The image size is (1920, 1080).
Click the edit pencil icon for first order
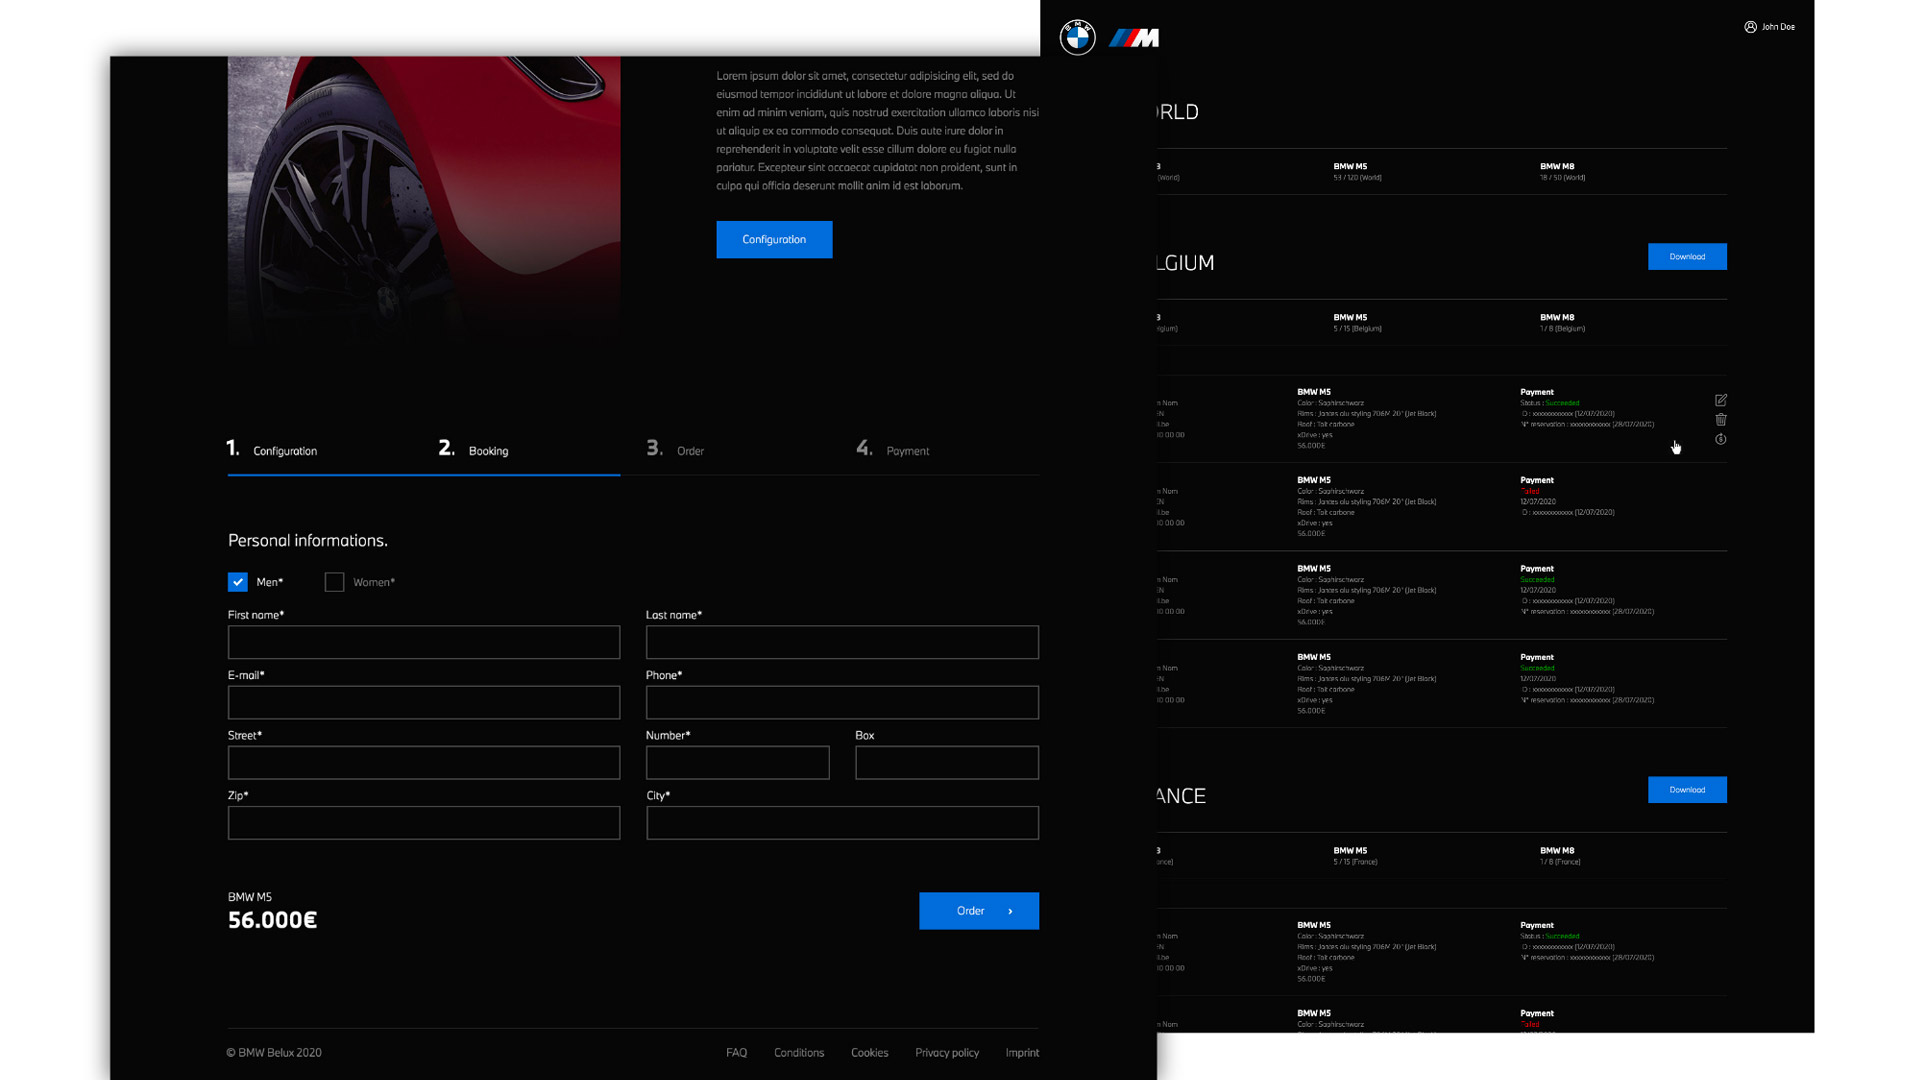click(1720, 400)
